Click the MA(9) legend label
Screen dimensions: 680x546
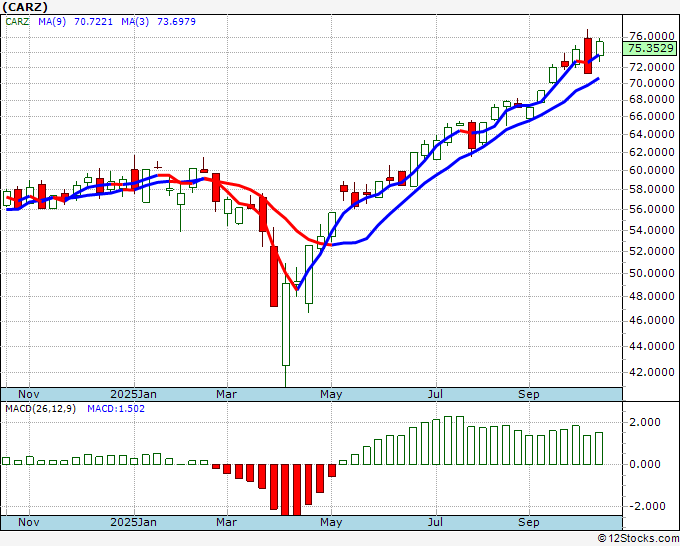click(x=52, y=22)
